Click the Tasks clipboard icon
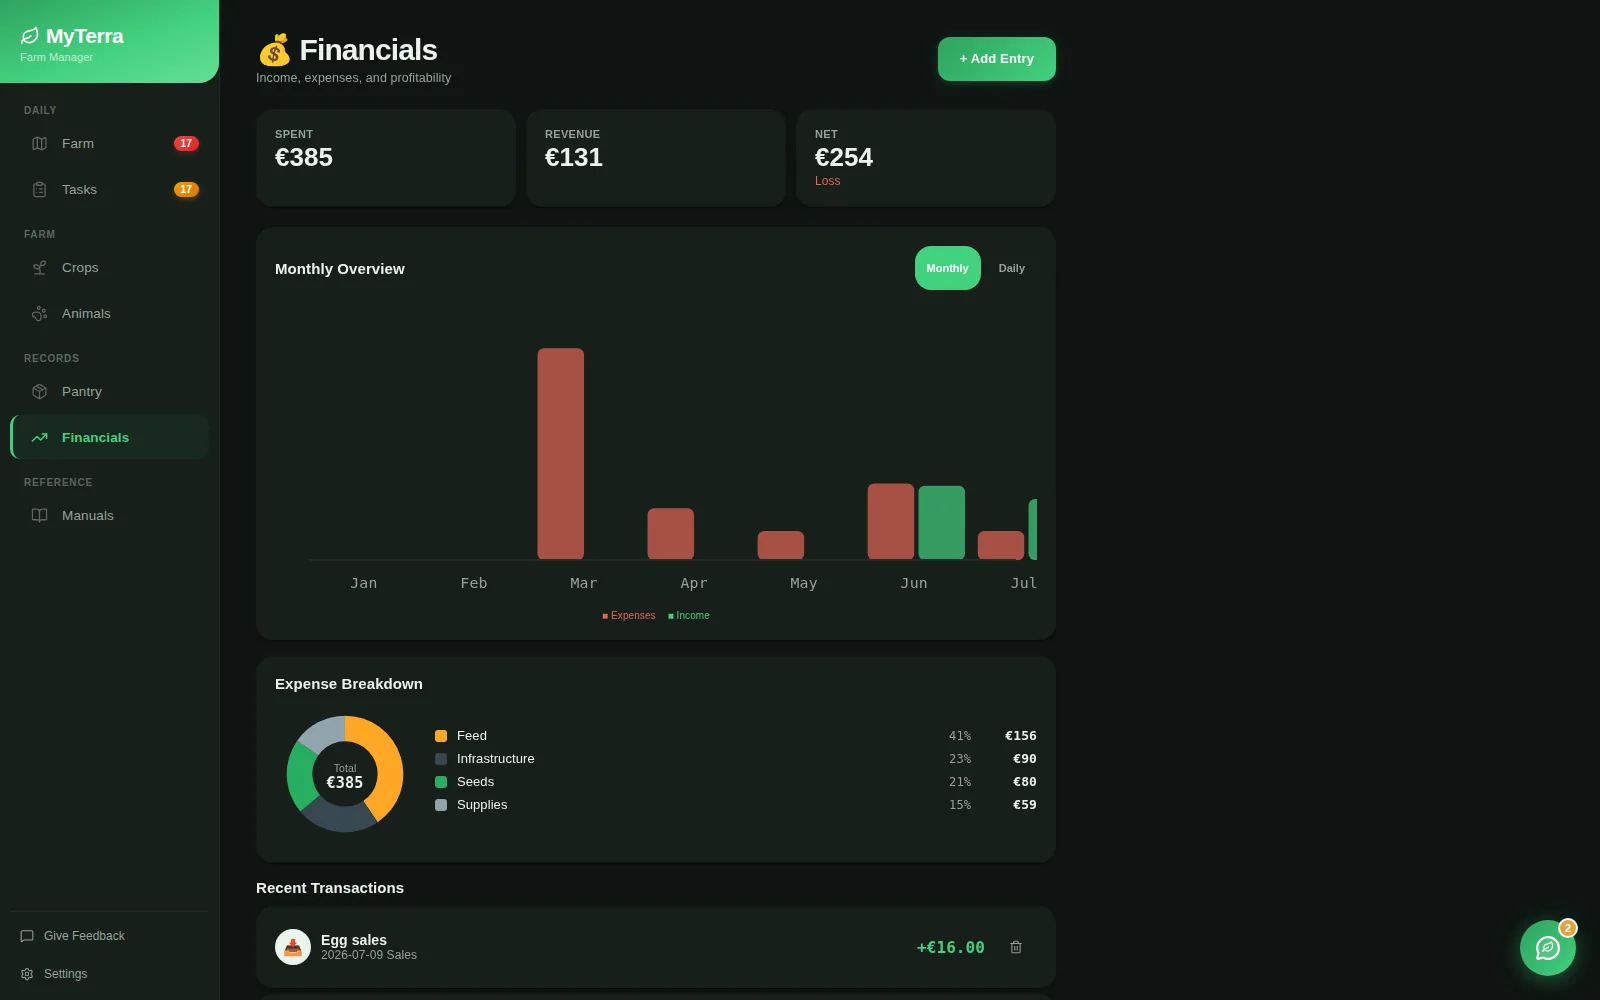Screen dimensions: 1600x1000 [x=40, y=190]
